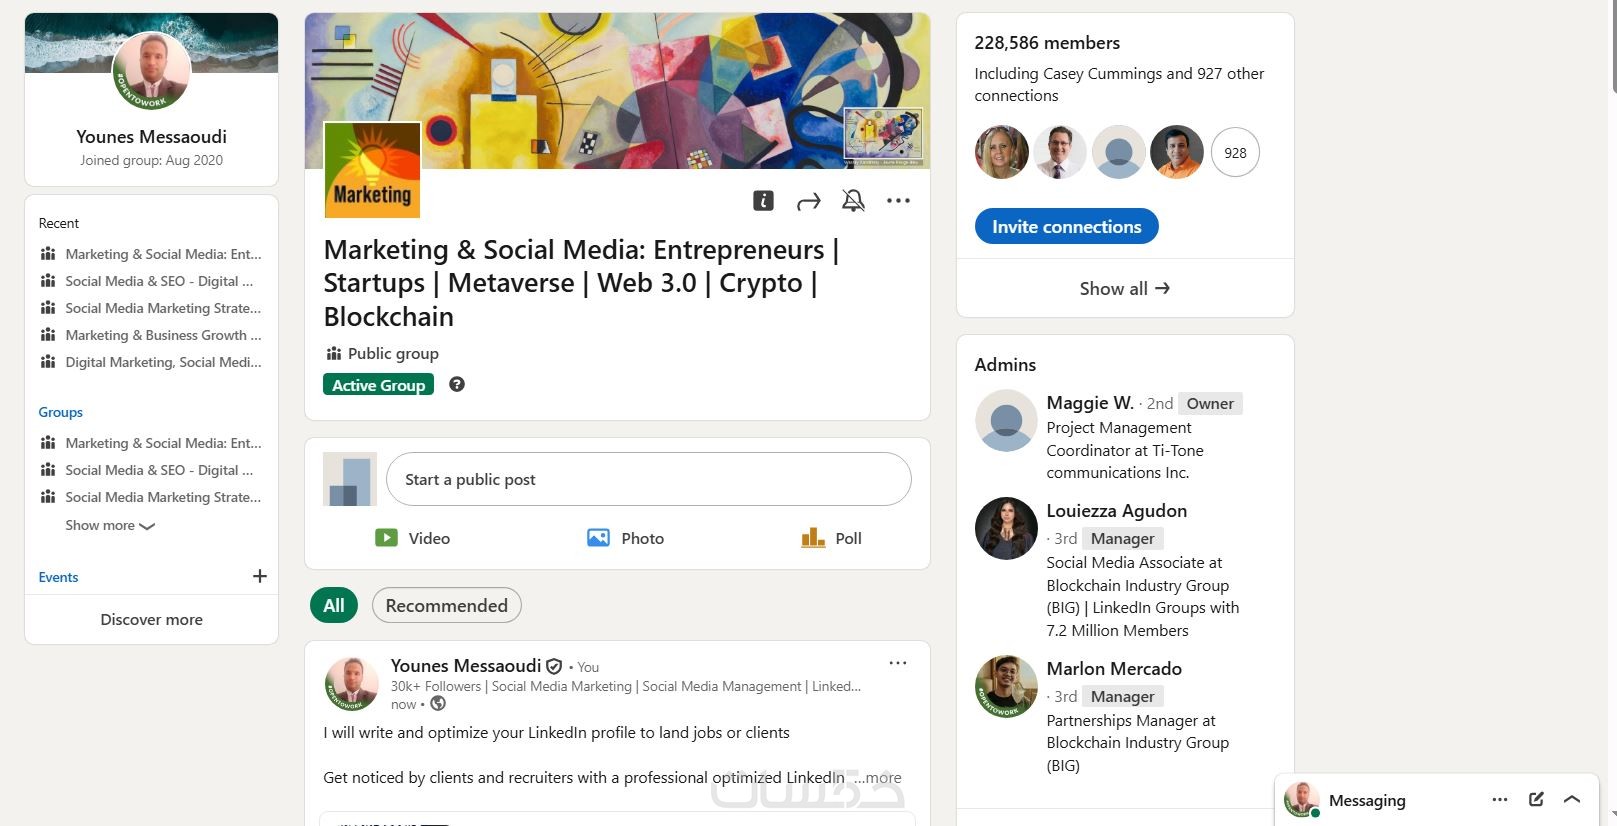The height and width of the screenshot is (826, 1617).
Task: Toggle group notifications with bell icon
Action: point(853,201)
